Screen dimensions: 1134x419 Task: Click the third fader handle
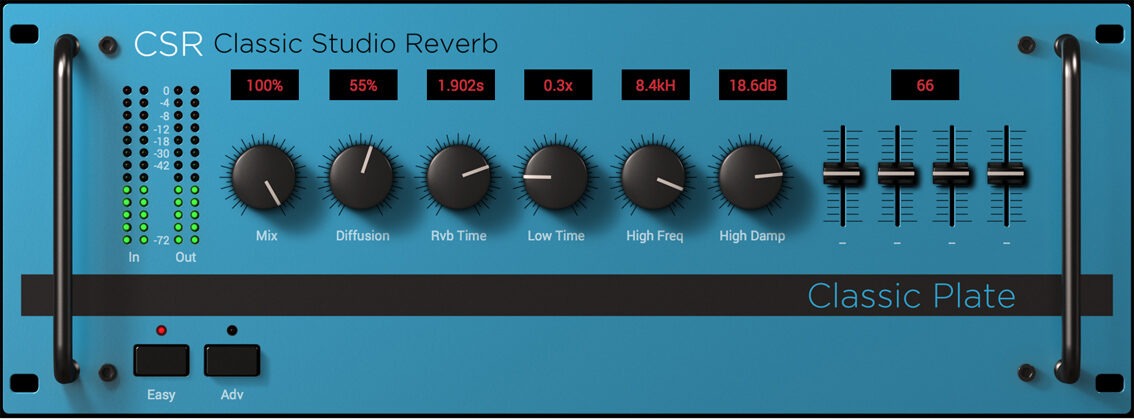tap(951, 174)
